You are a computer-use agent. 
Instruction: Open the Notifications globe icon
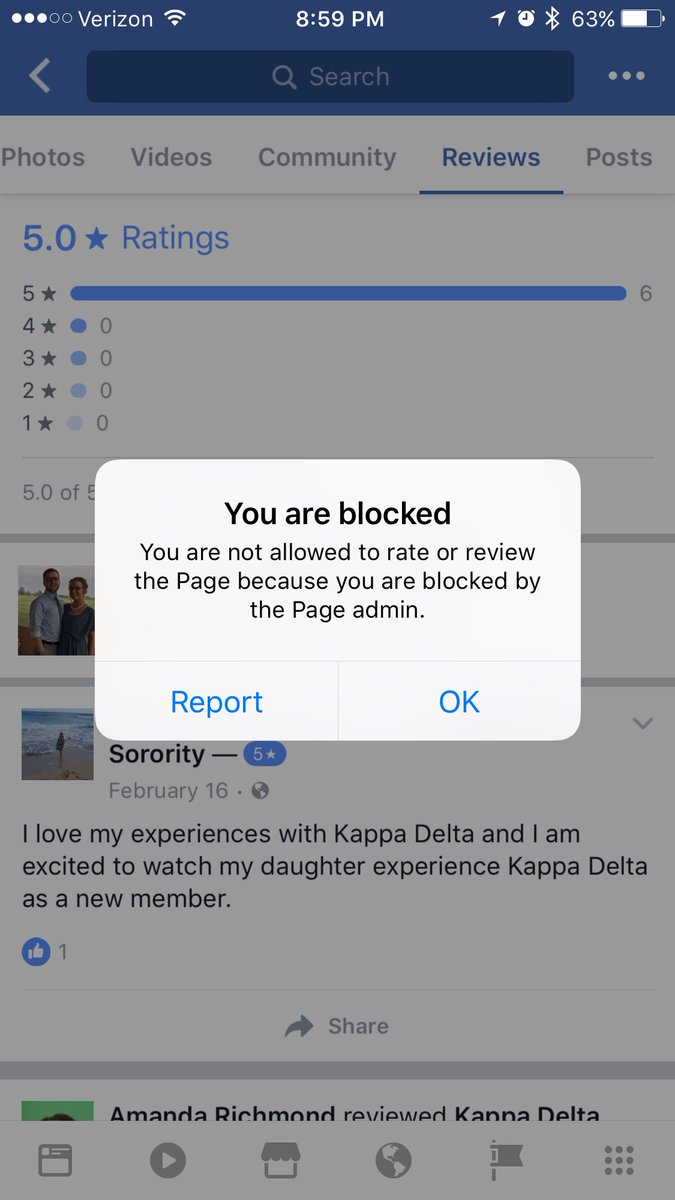tap(393, 1160)
